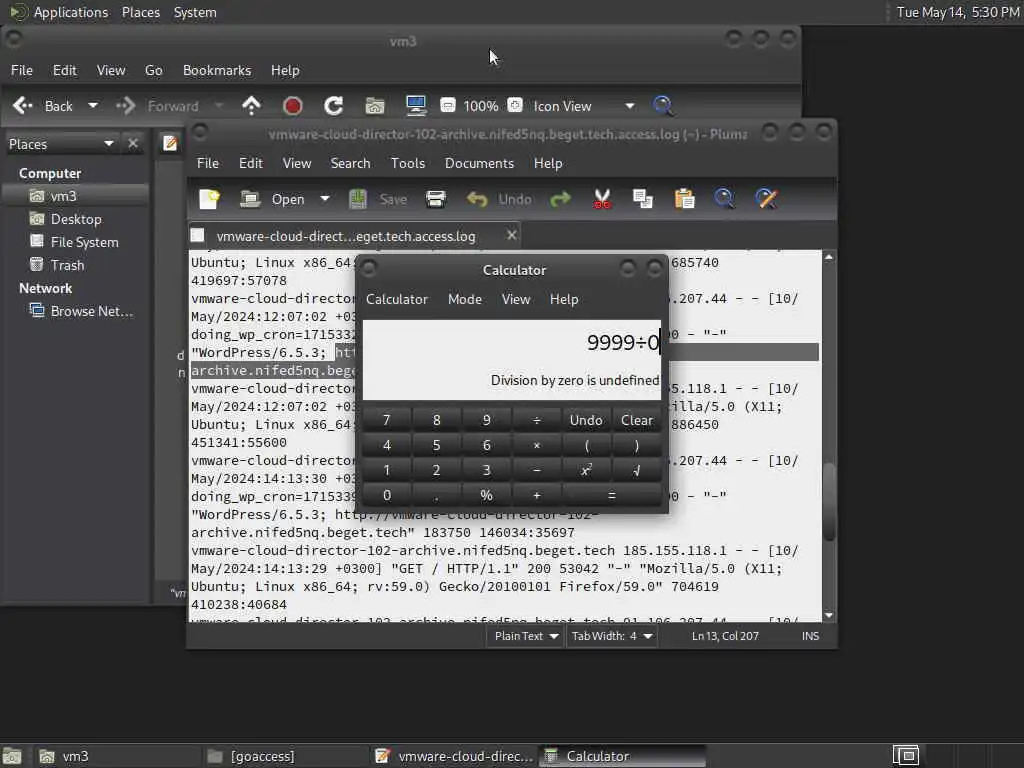Click the Clear button in Calculator
1024x768 pixels.
pos(637,420)
